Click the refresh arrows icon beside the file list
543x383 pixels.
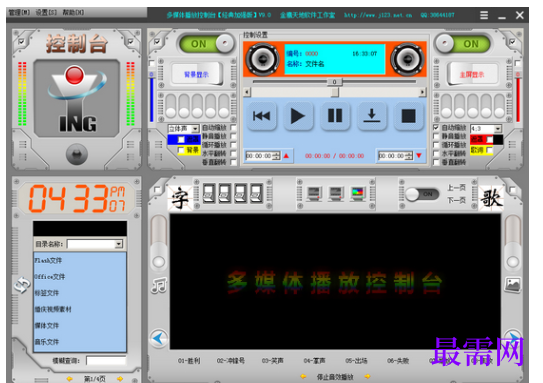point(22,285)
